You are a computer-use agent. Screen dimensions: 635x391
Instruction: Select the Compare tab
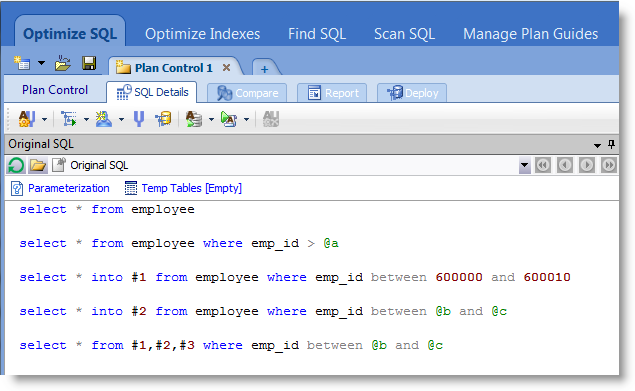247,93
